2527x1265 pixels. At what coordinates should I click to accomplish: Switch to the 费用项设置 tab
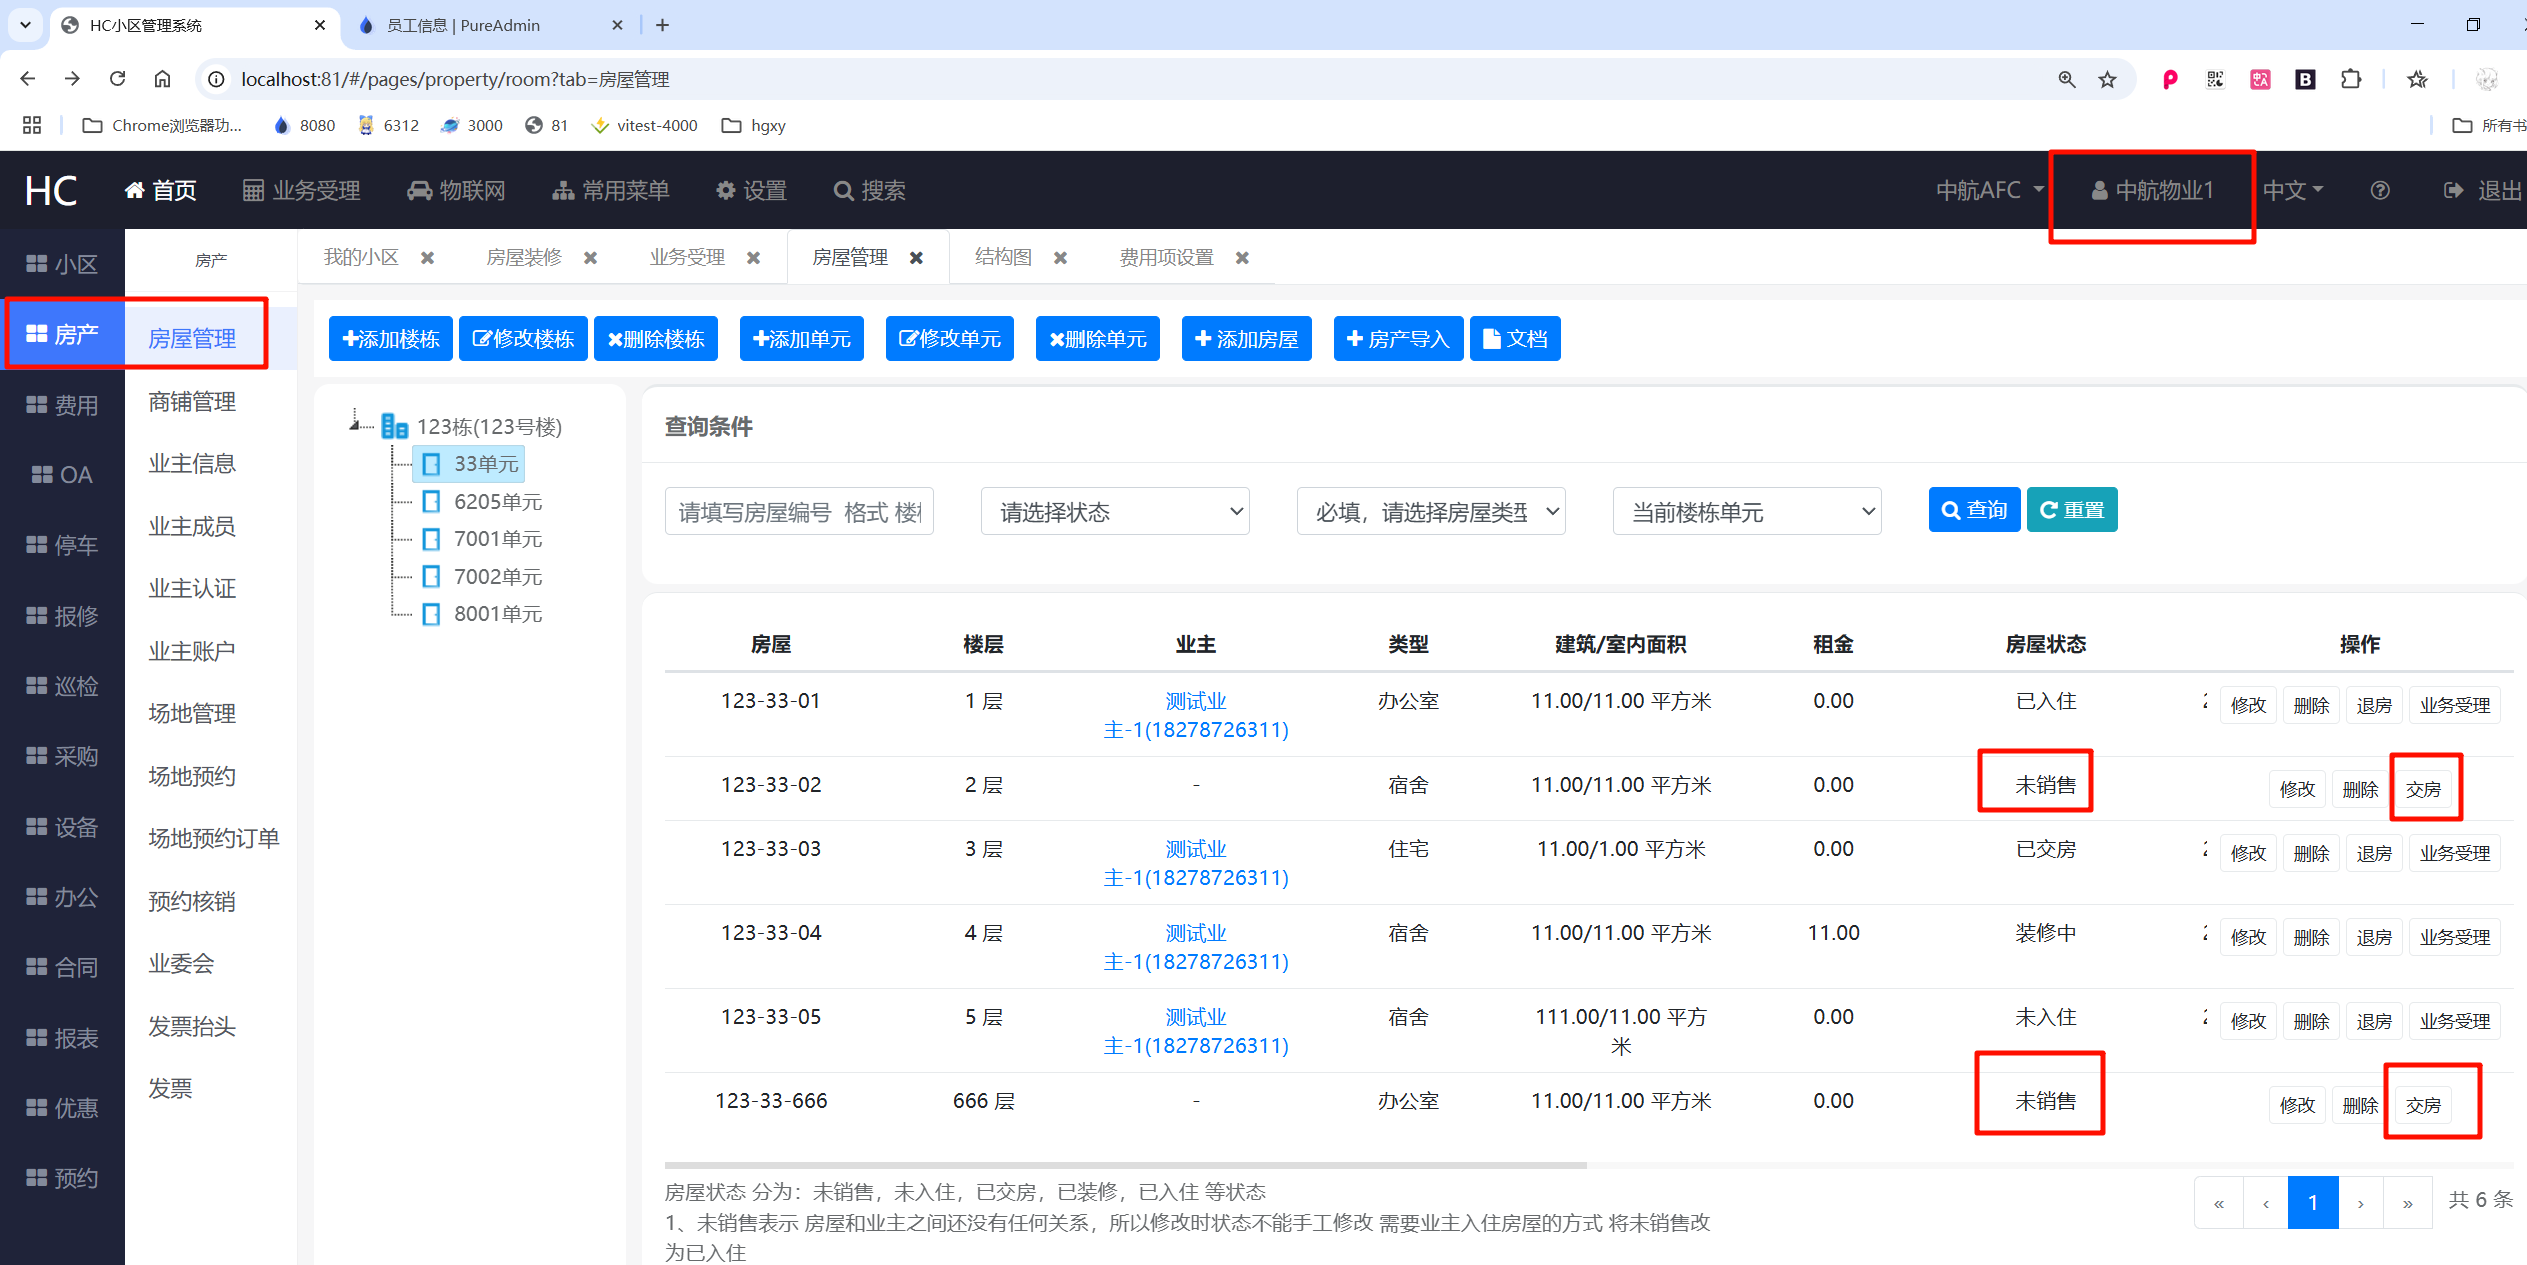[1166, 257]
